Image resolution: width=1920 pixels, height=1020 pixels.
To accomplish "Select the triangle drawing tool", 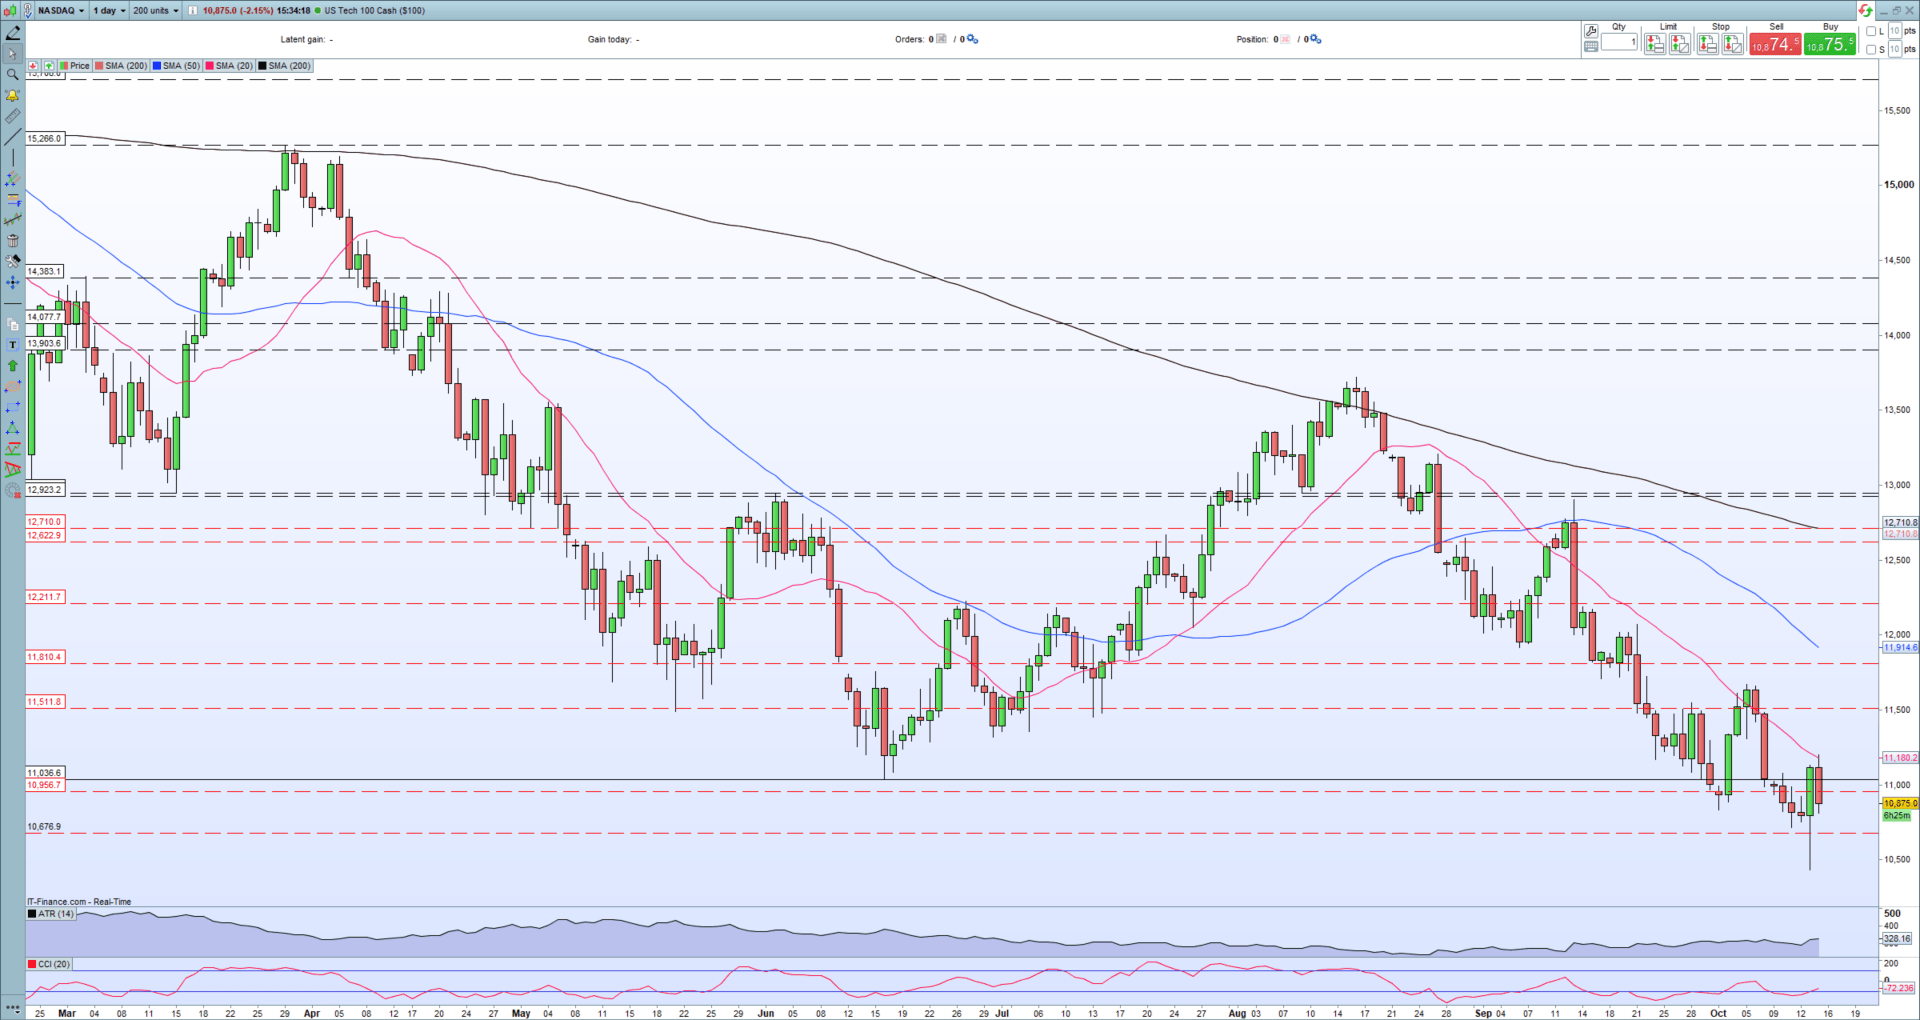I will click(x=13, y=428).
